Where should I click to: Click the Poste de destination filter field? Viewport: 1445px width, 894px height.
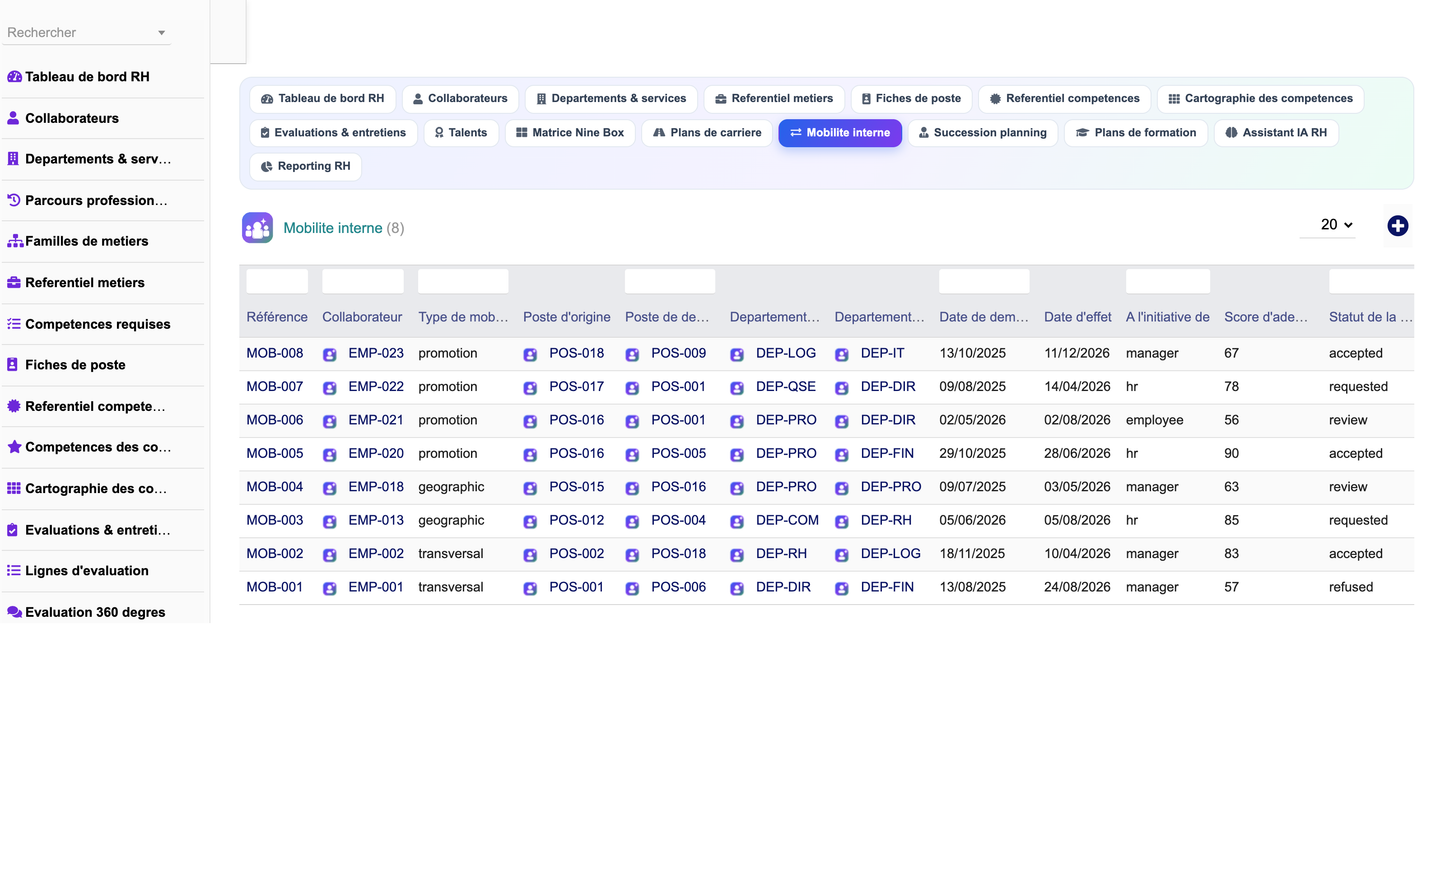tap(670, 281)
